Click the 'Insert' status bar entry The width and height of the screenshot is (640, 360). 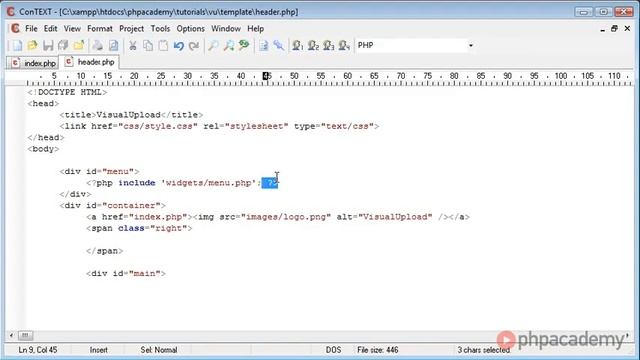(x=98, y=350)
